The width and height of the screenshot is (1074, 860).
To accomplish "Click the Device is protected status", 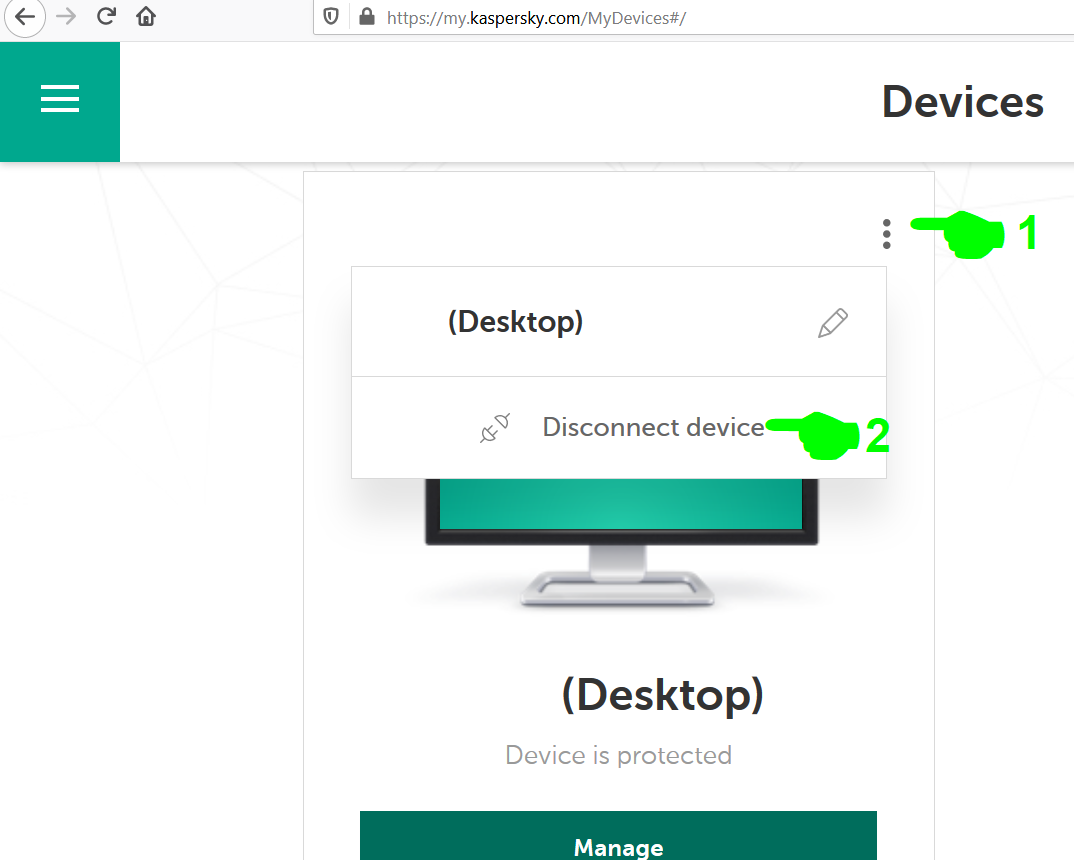I will (x=619, y=755).
